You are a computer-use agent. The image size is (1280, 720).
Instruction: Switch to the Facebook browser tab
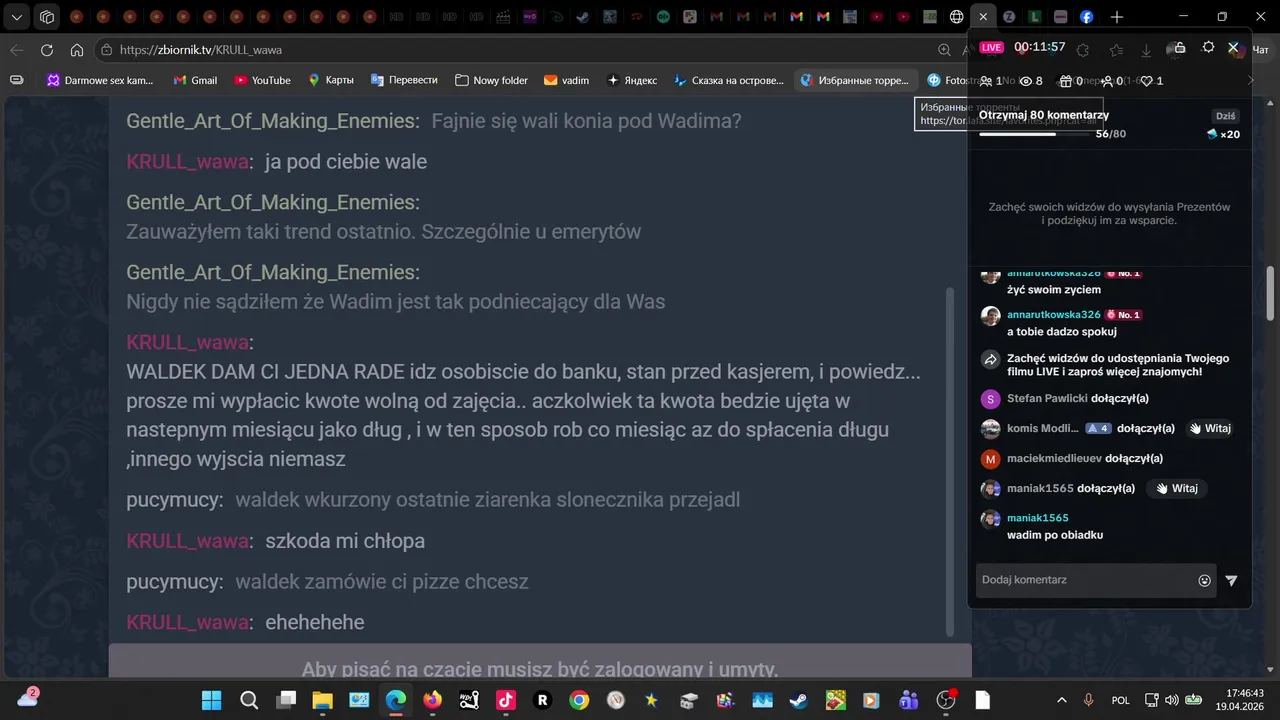(x=1086, y=17)
